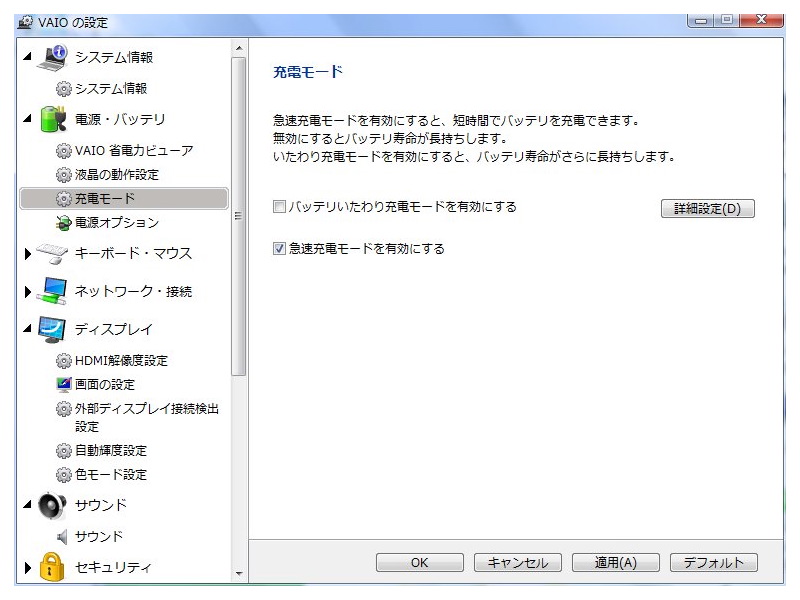Select 外部ディスプレイ接続検出設定 item

[147, 418]
